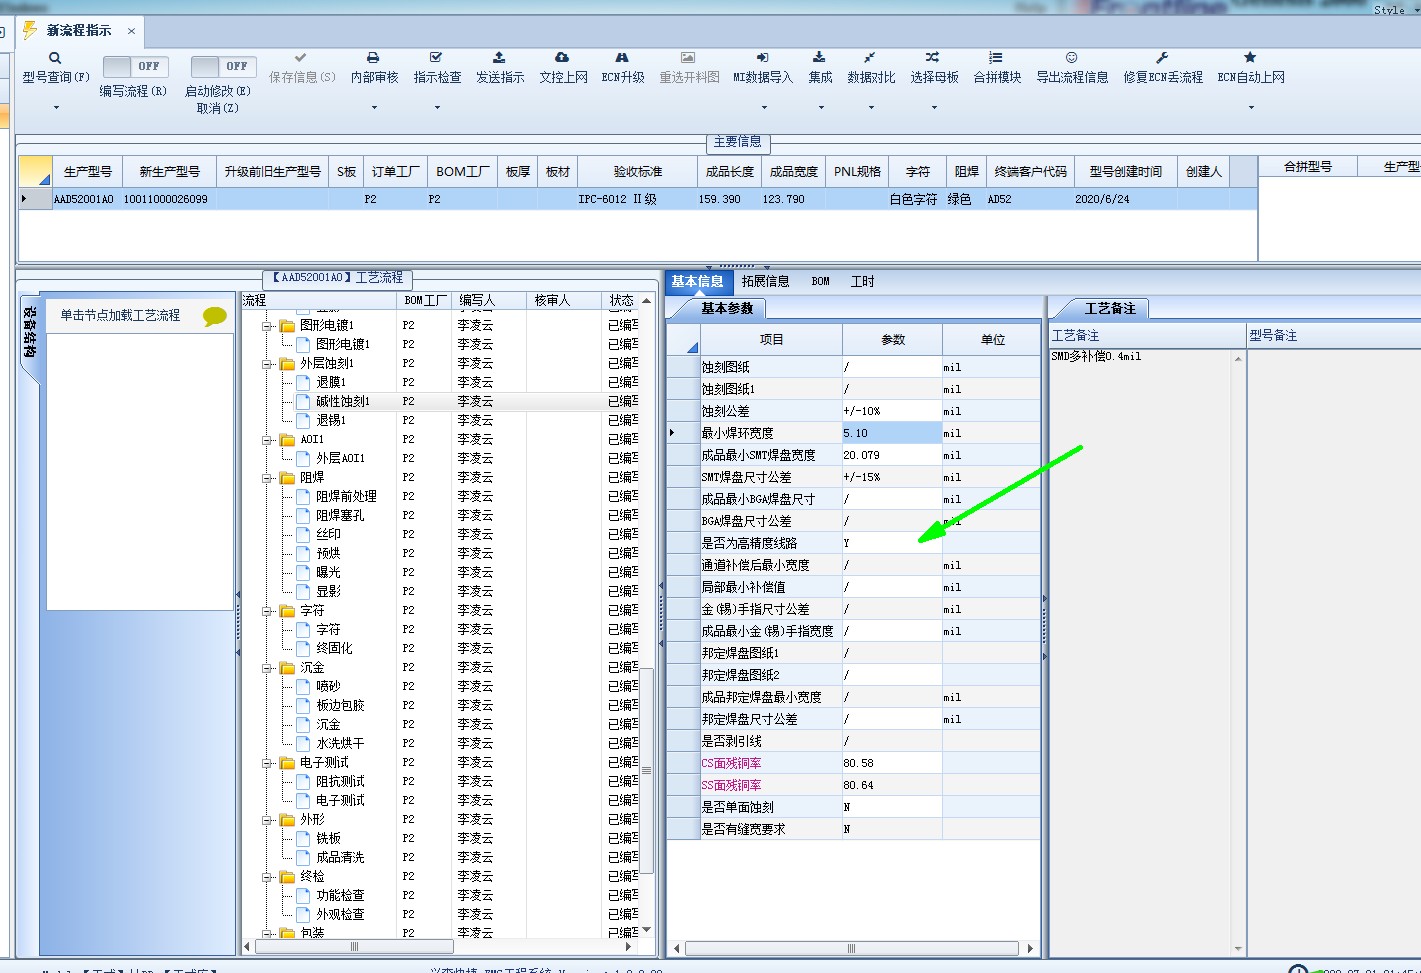Select the 碱性蚀刻1 tree node
Image resolution: width=1421 pixels, height=973 pixels.
point(343,402)
